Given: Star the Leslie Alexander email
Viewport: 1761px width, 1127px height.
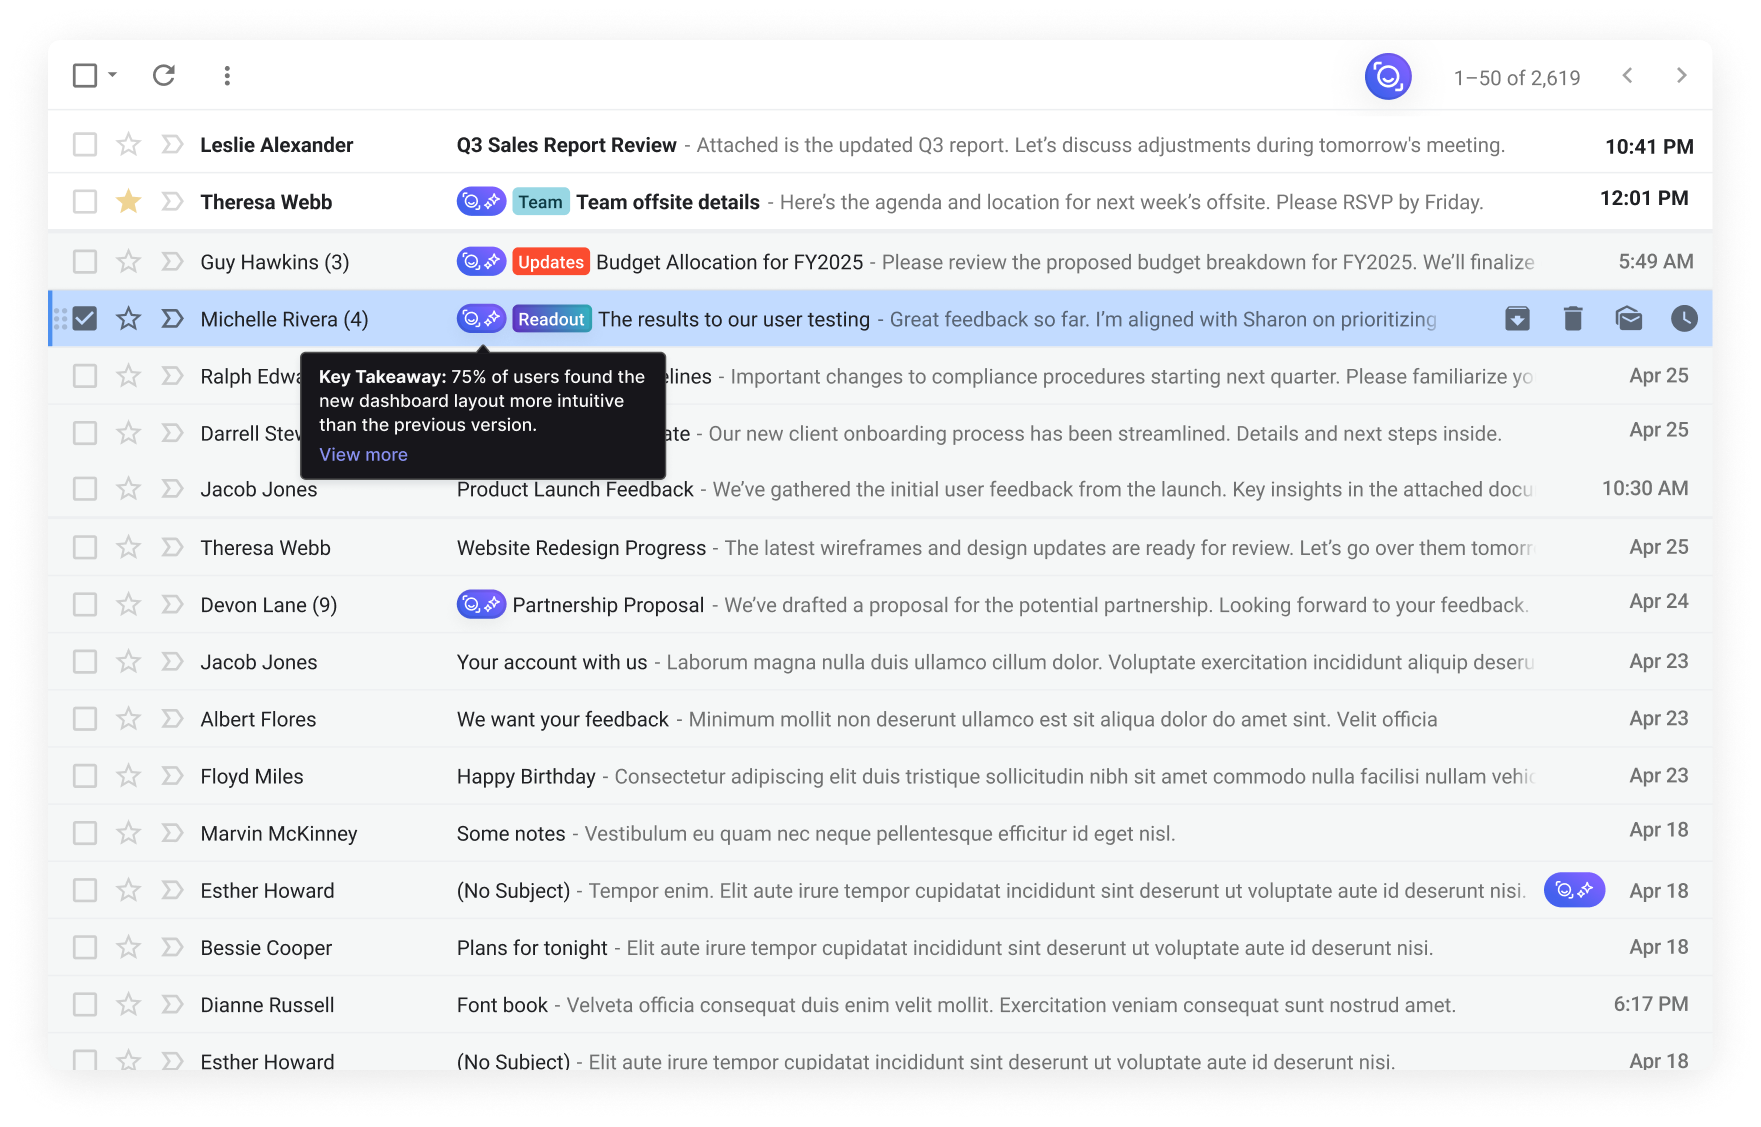Looking at the screenshot, I should click(x=128, y=145).
